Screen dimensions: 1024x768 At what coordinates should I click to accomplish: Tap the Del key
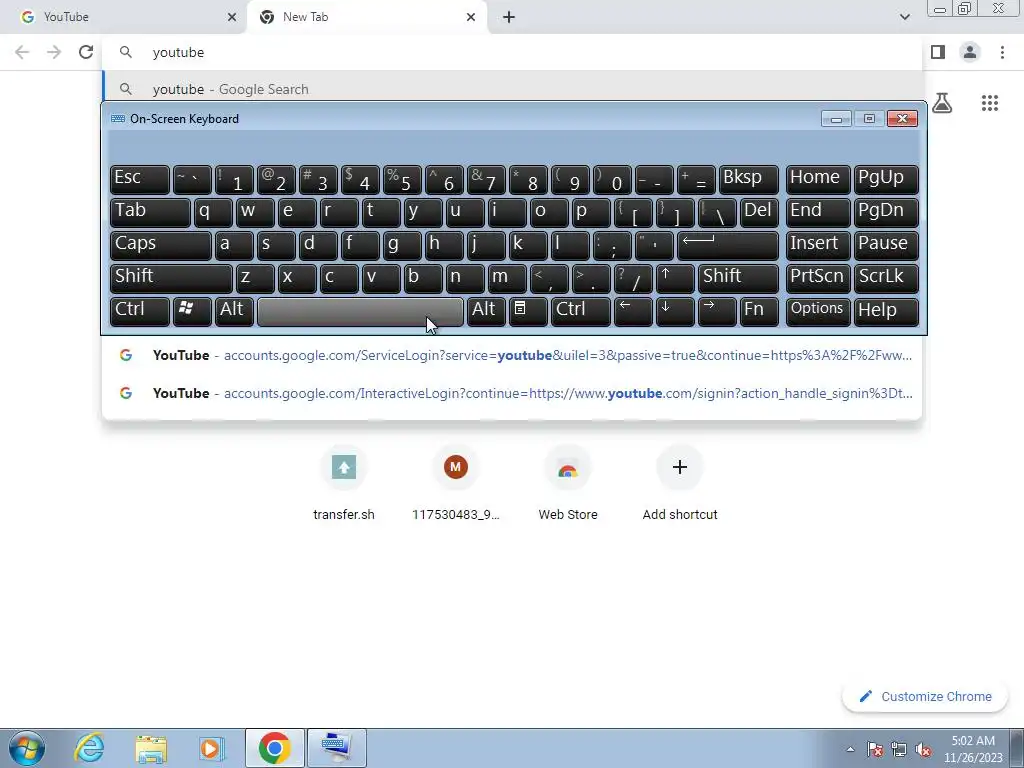(x=759, y=212)
